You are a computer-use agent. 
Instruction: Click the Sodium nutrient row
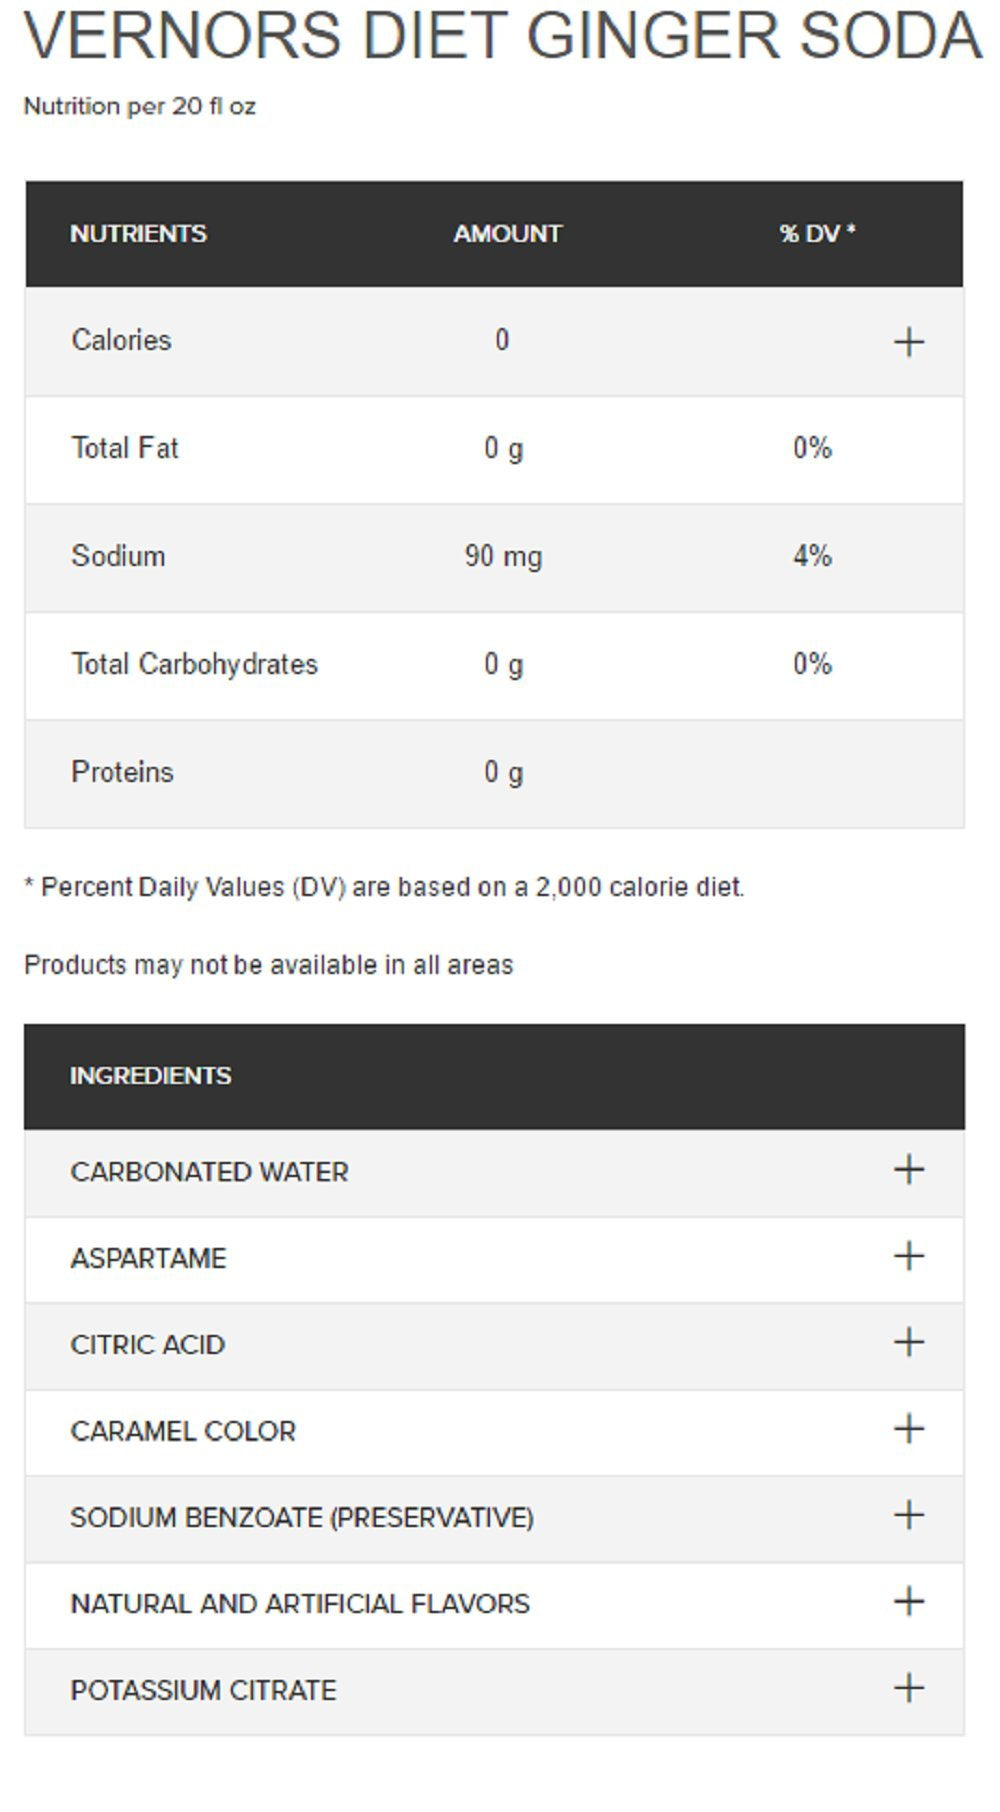(x=494, y=557)
